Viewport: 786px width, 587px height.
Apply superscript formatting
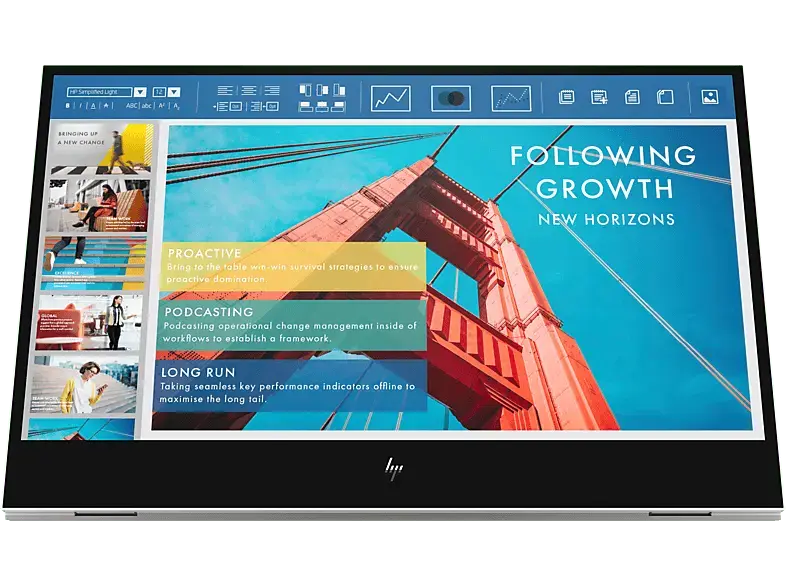pos(161,106)
